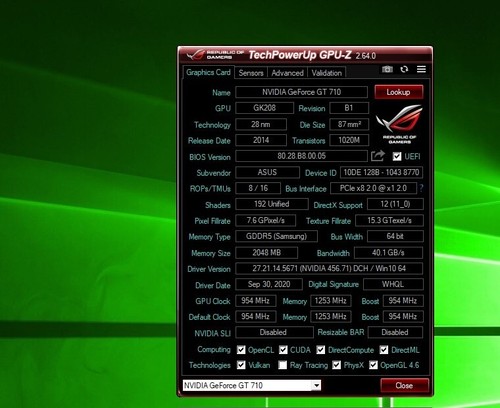Refresh GPU info with the refresh icon
This screenshot has height=408, width=500.
tap(404, 69)
